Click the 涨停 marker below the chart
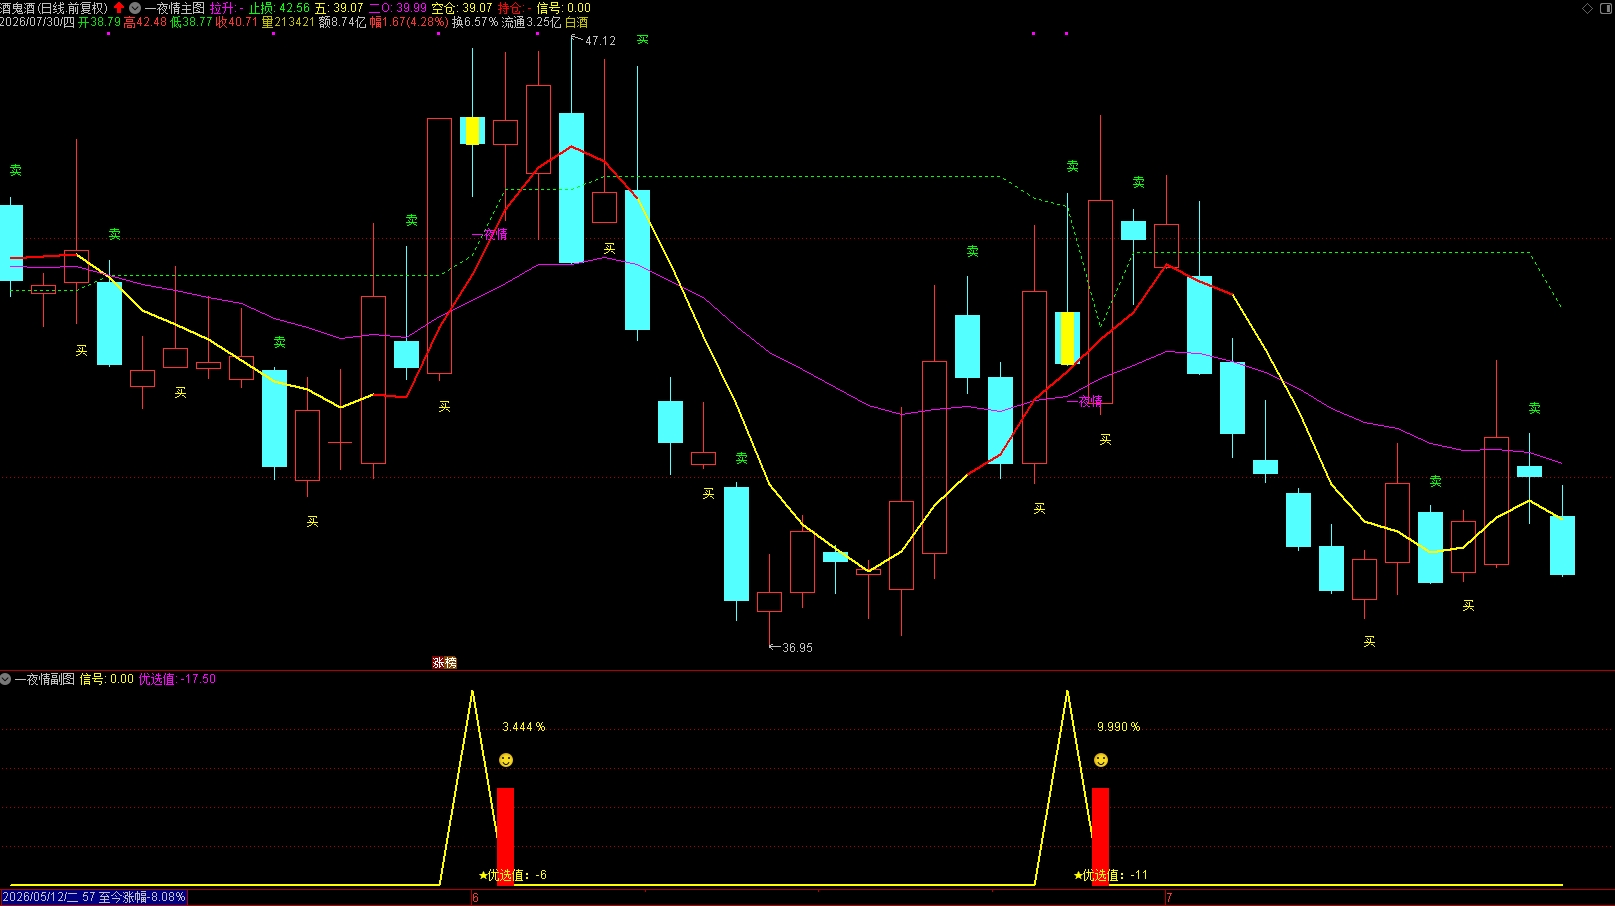The width and height of the screenshot is (1615, 906). pyautogui.click(x=444, y=663)
